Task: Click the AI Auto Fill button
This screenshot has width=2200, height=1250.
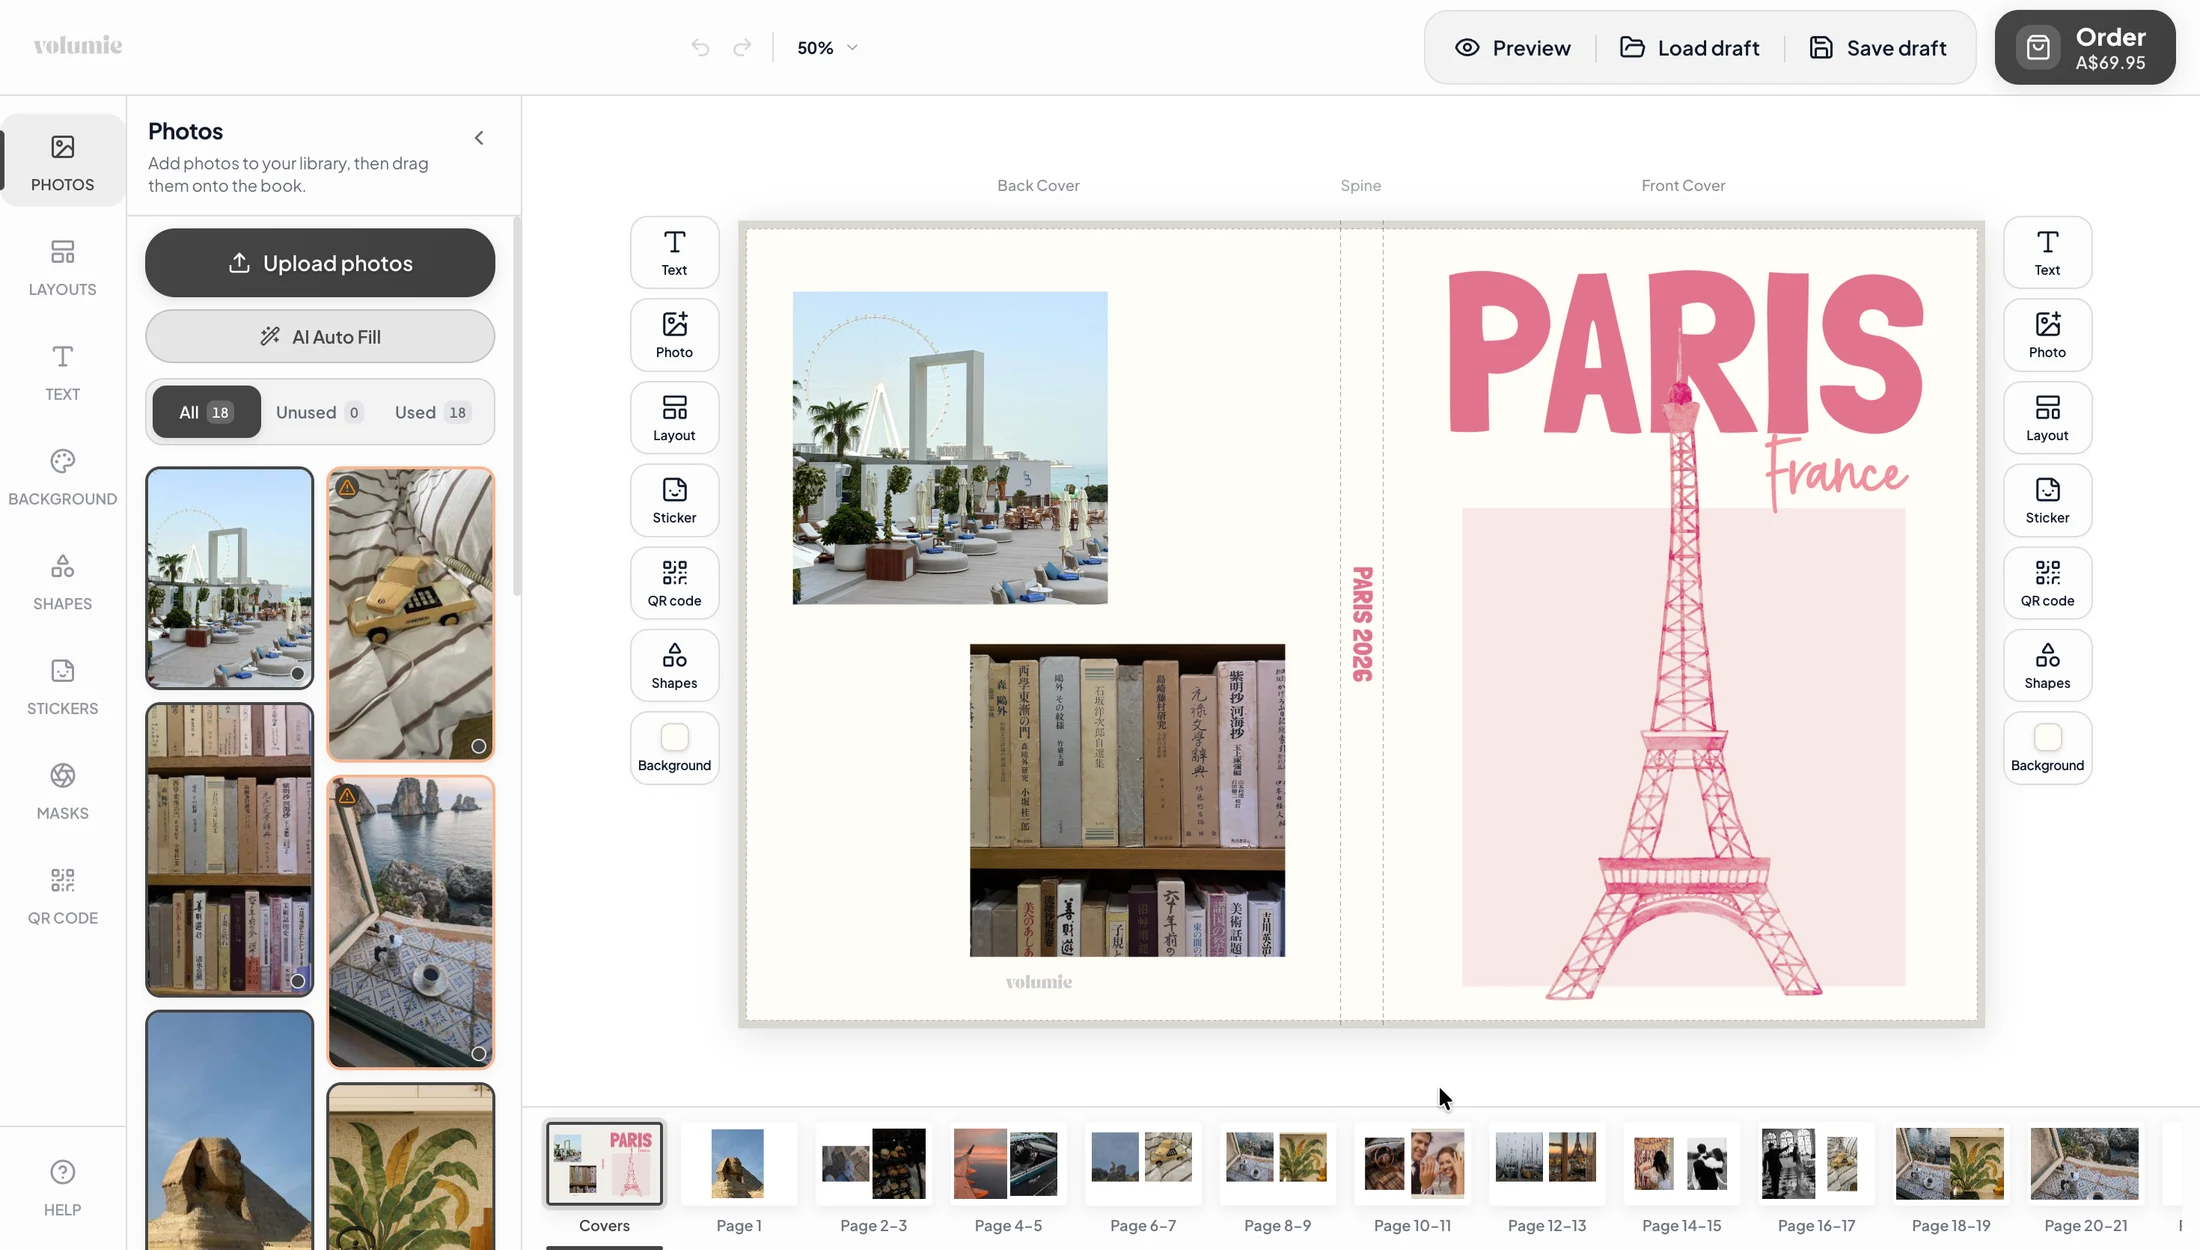Action: tap(320, 336)
